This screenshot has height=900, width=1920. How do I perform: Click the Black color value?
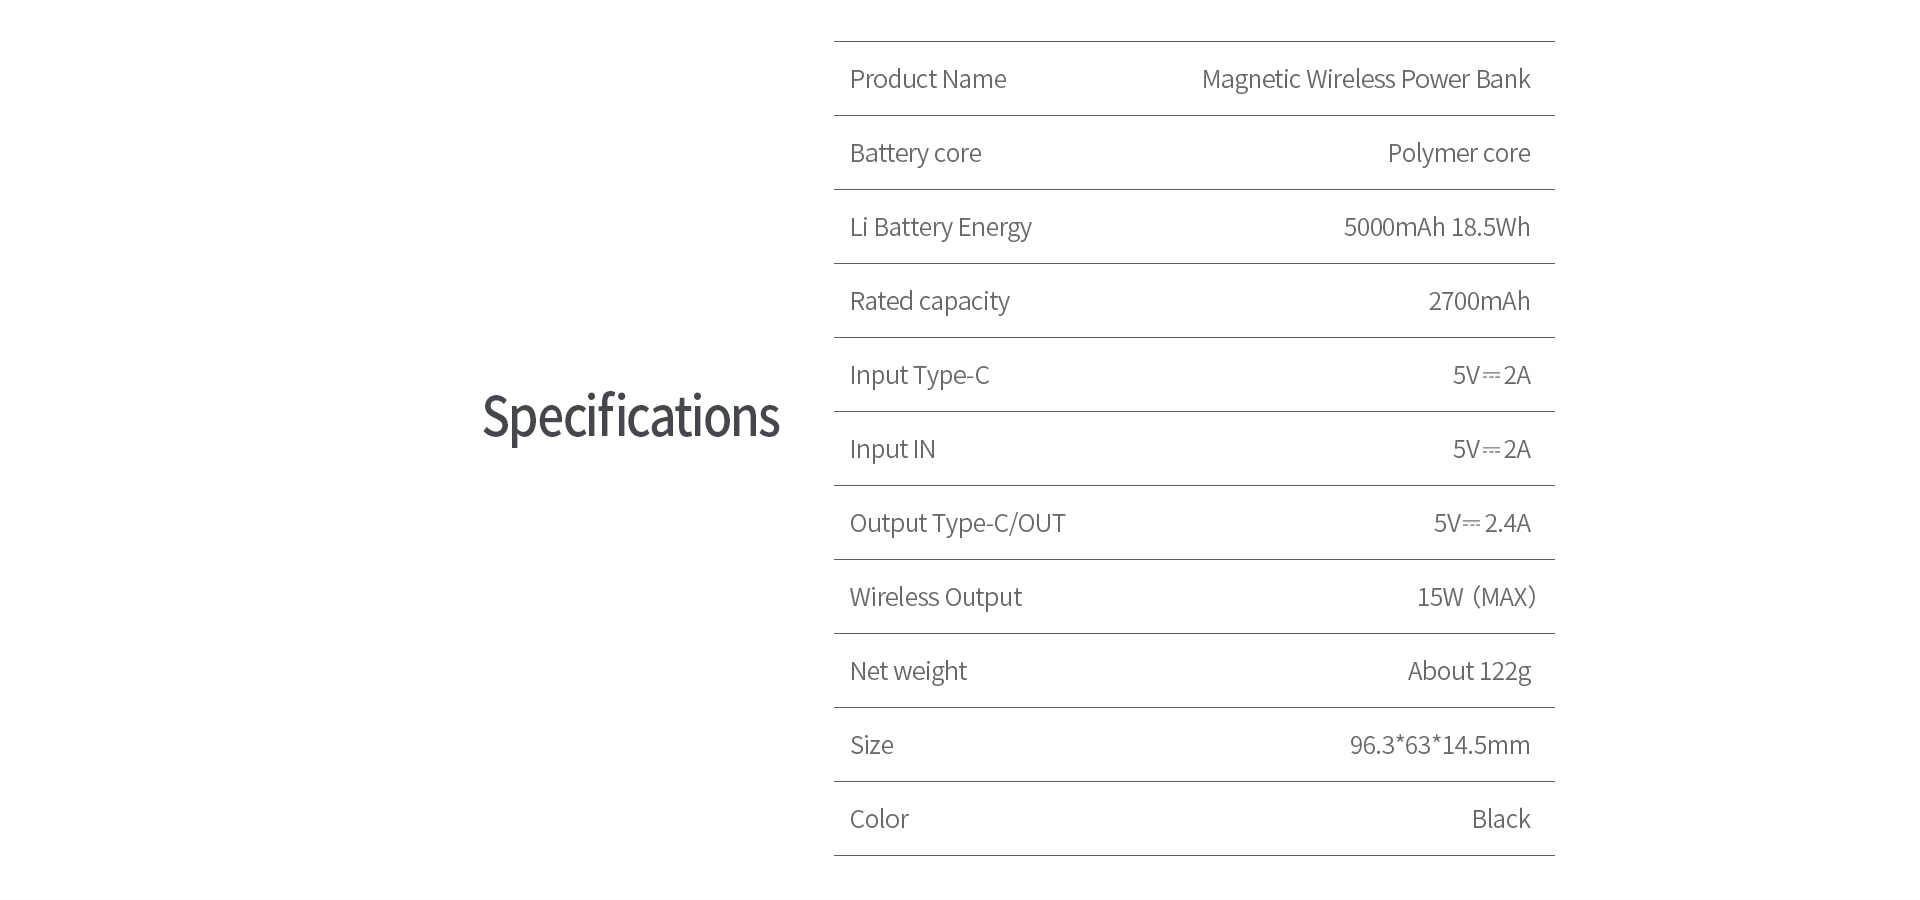(1500, 819)
